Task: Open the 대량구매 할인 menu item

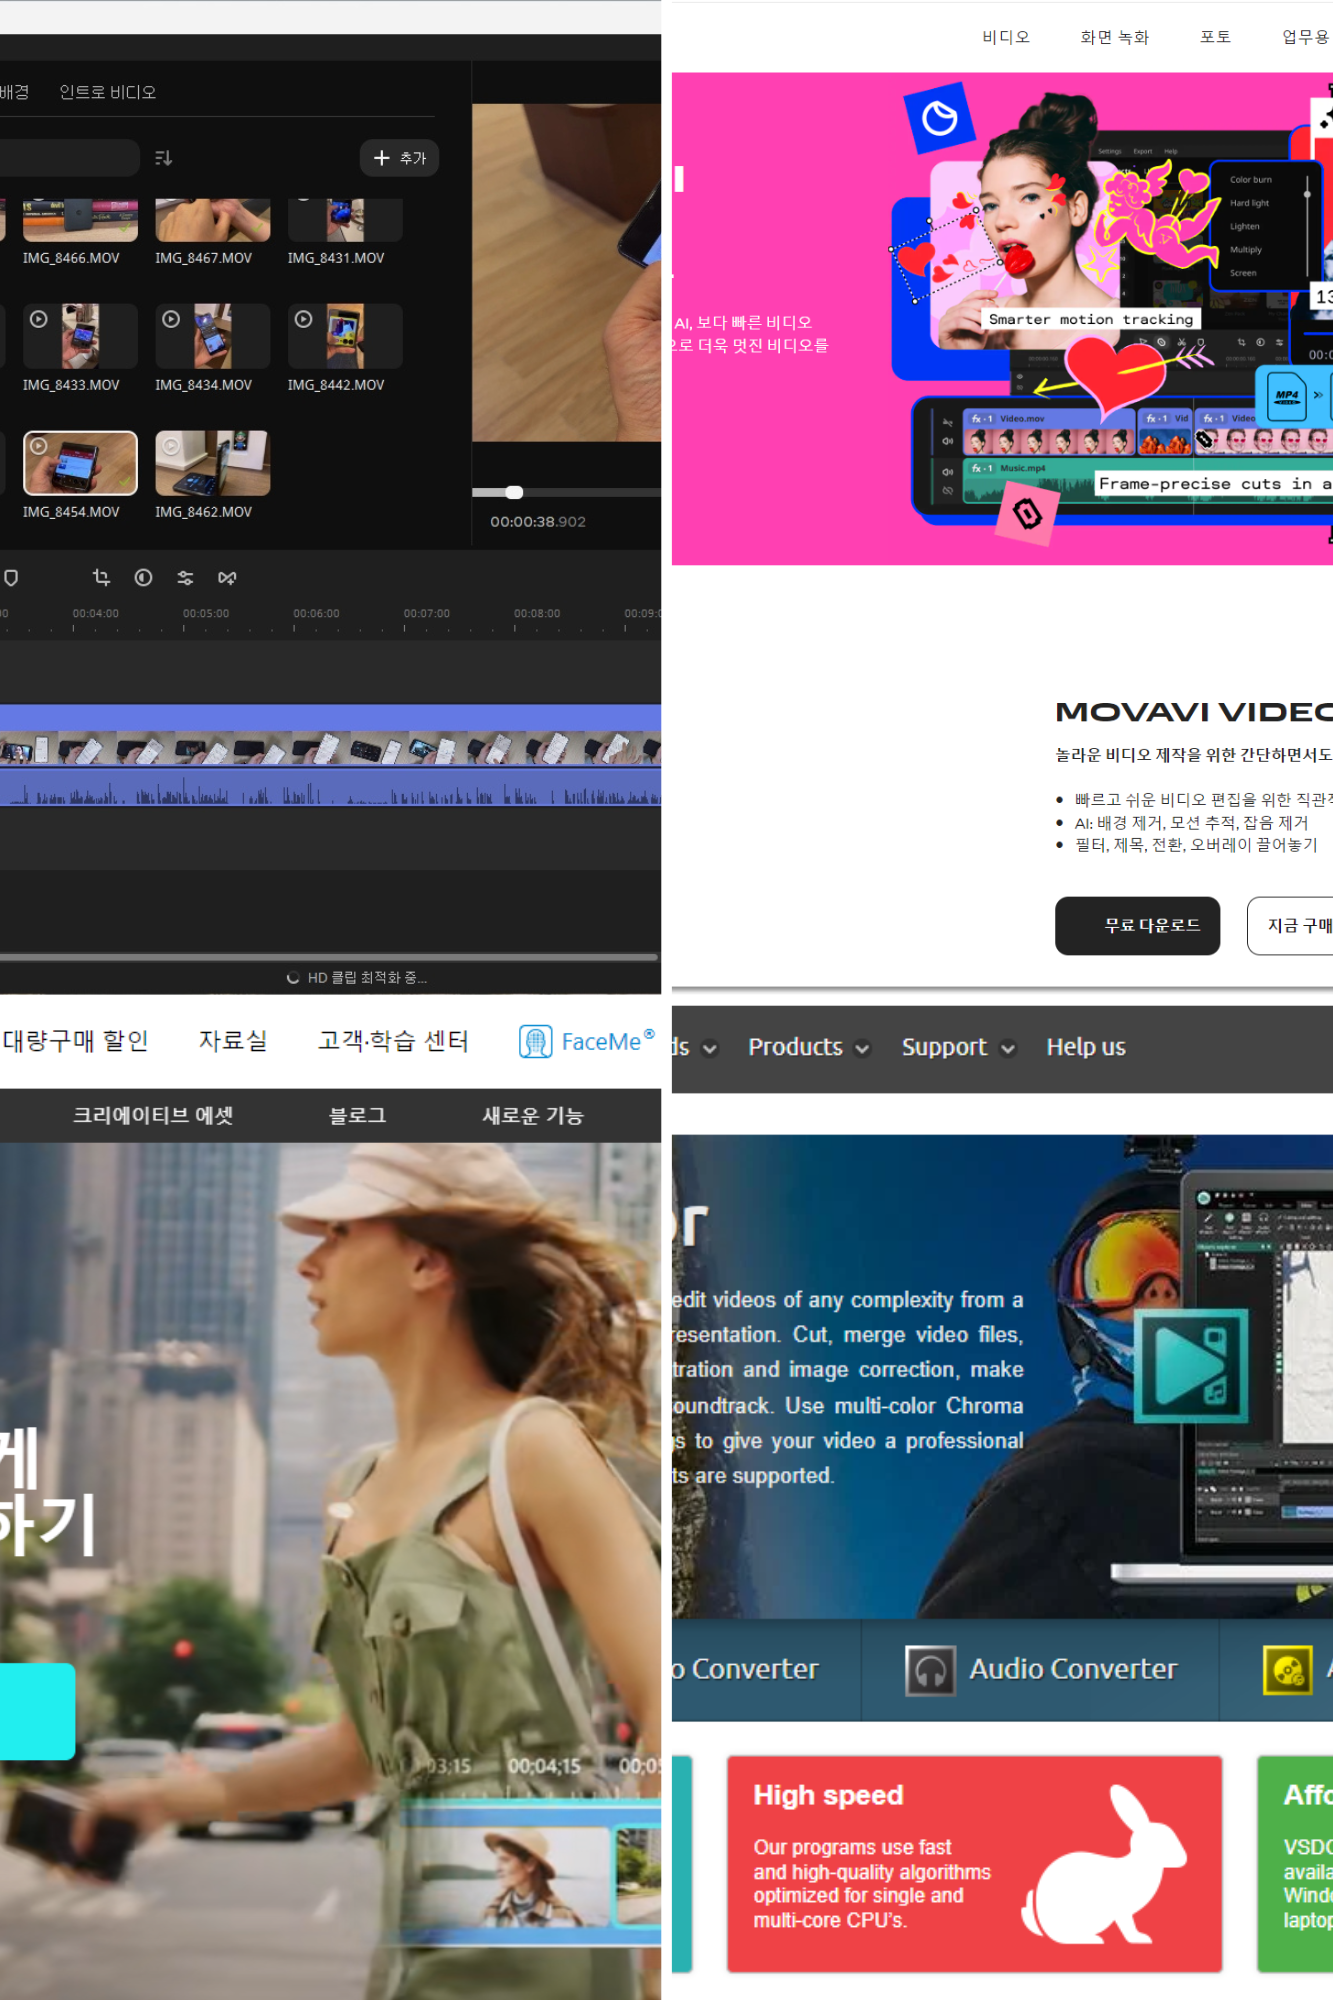Action: 76,1041
